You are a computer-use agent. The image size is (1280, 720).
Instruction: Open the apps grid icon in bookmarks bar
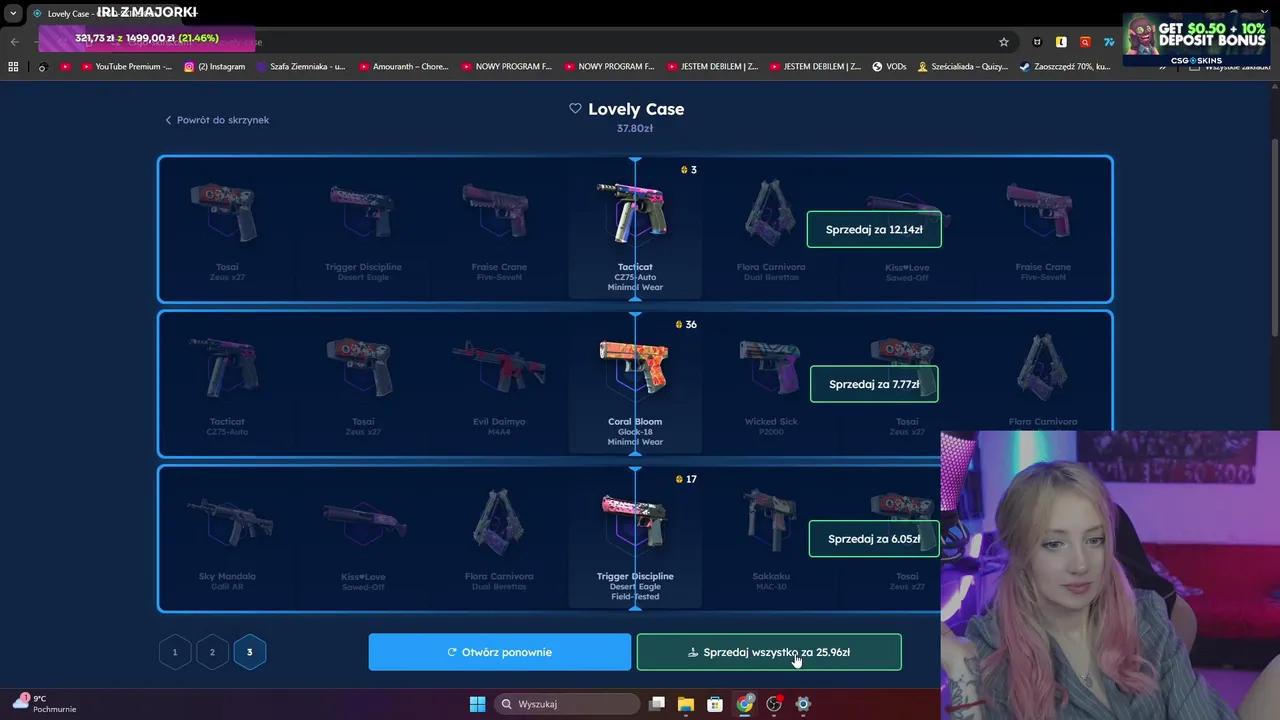[13, 67]
